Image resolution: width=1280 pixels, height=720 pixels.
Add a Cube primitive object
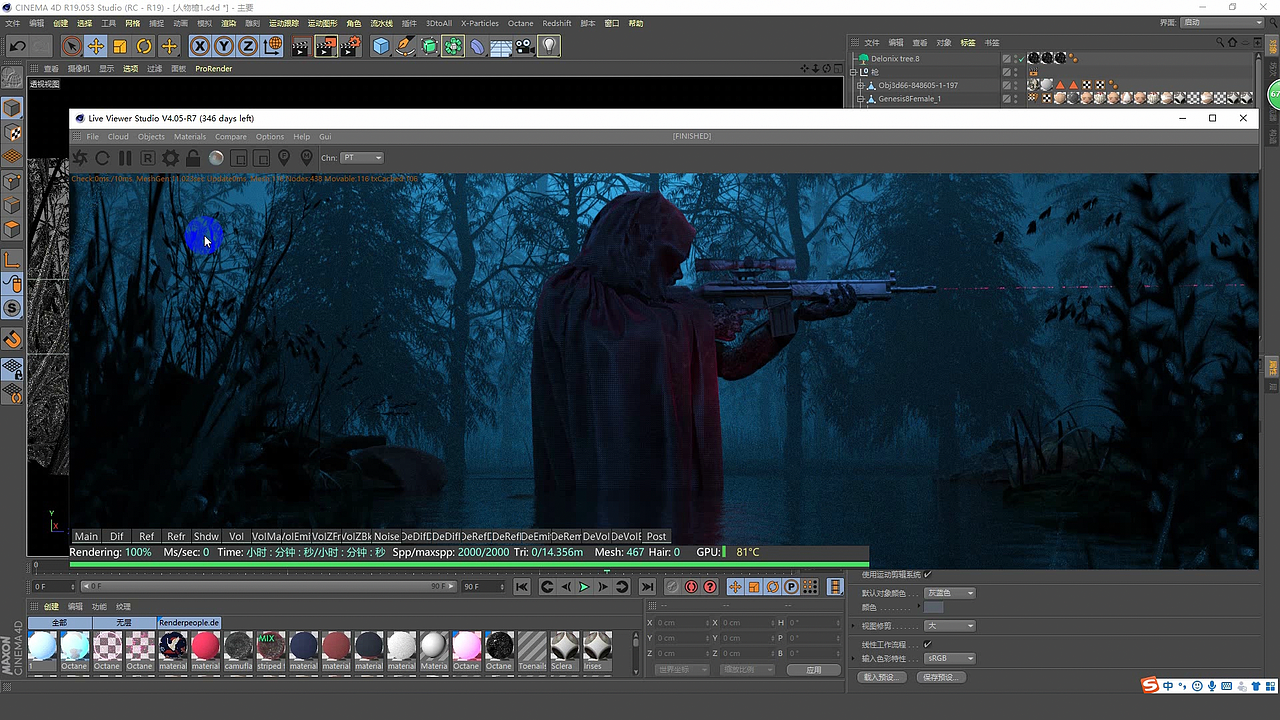pyautogui.click(x=381, y=46)
